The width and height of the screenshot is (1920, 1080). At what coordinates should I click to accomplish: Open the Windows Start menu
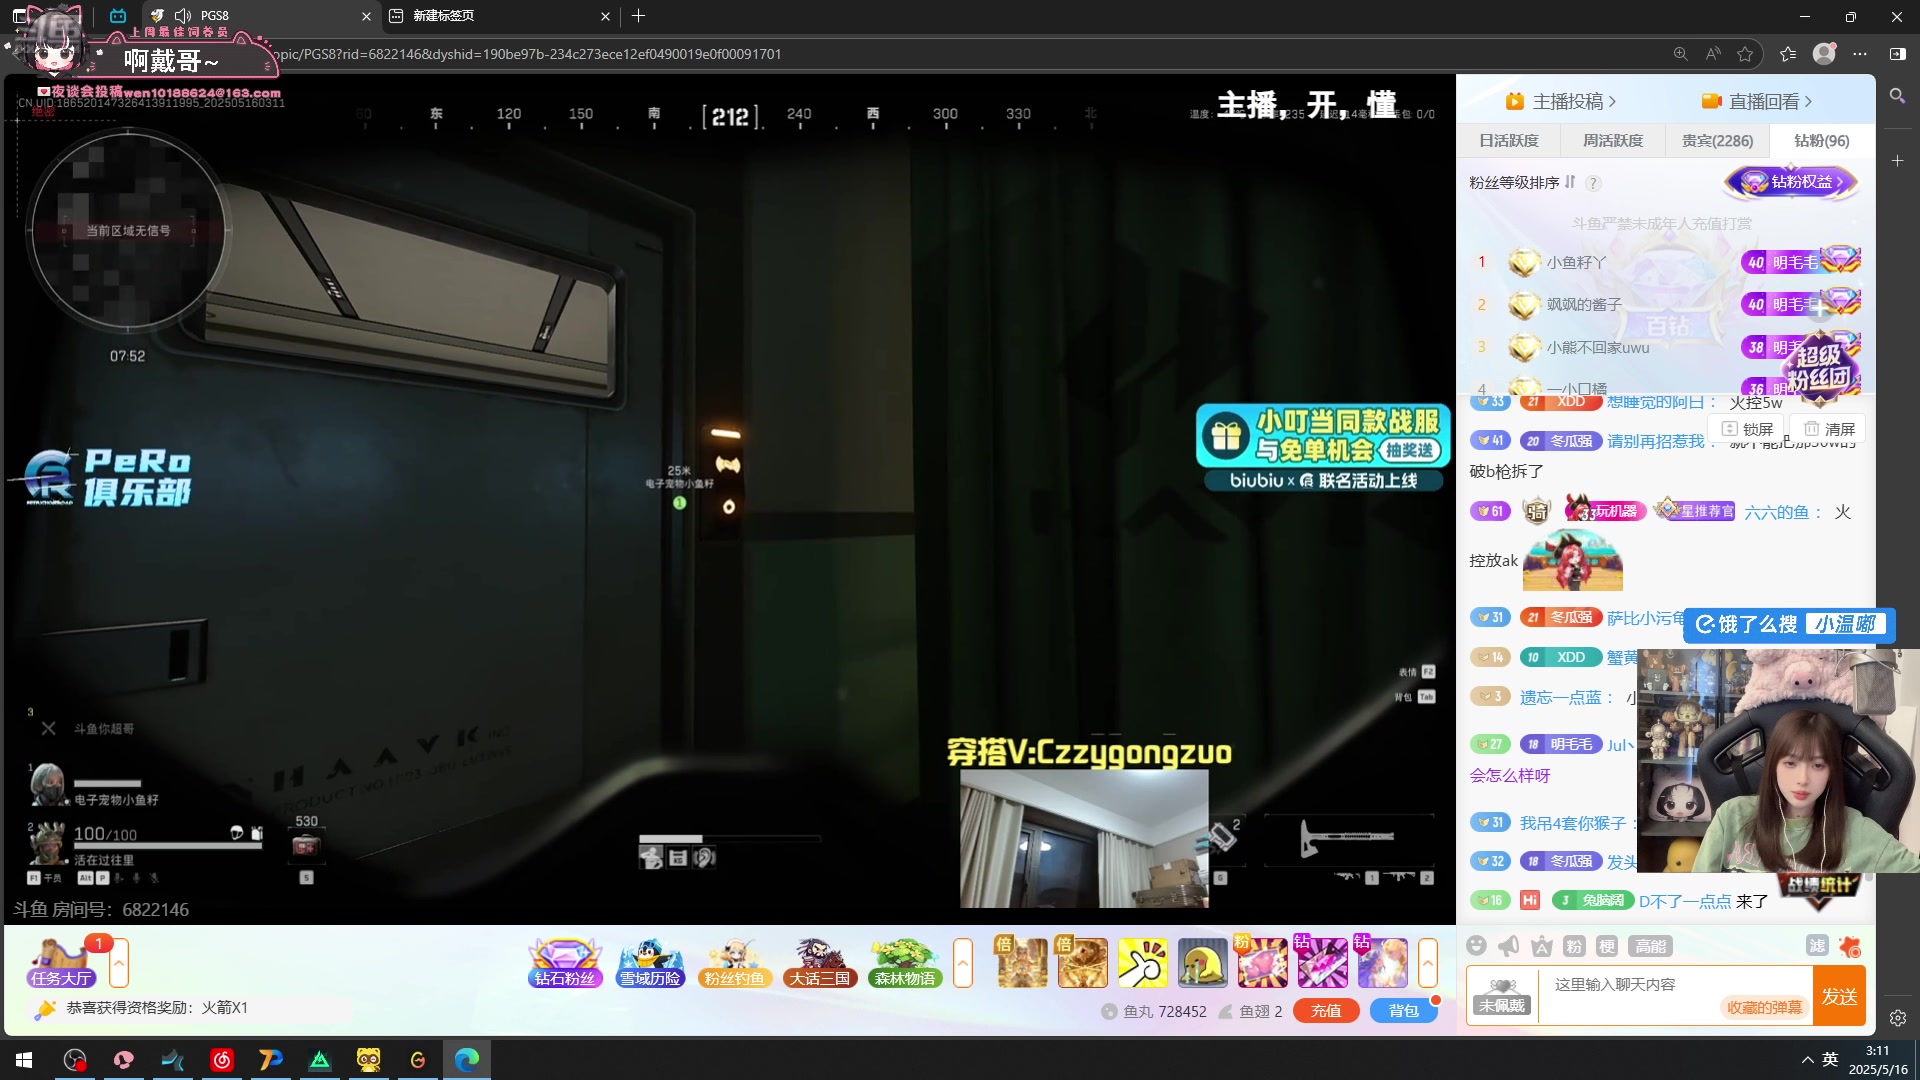coord(24,1060)
